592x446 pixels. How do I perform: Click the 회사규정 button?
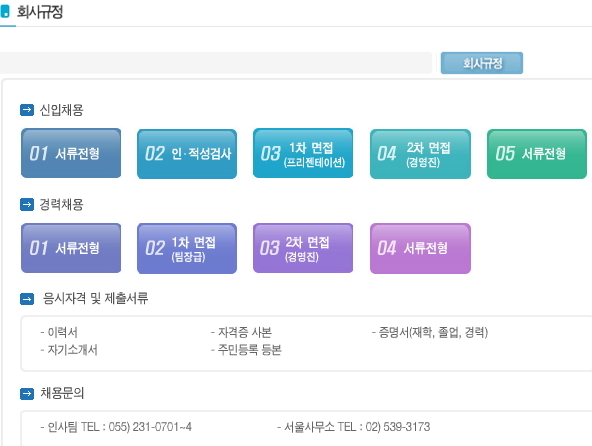(482, 63)
